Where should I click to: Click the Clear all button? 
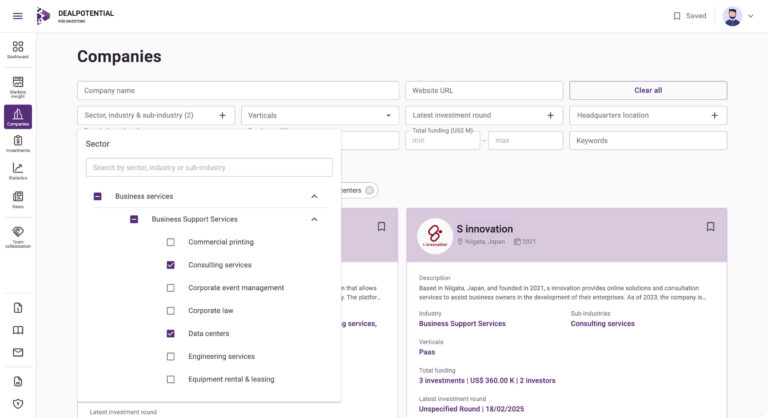coord(648,90)
